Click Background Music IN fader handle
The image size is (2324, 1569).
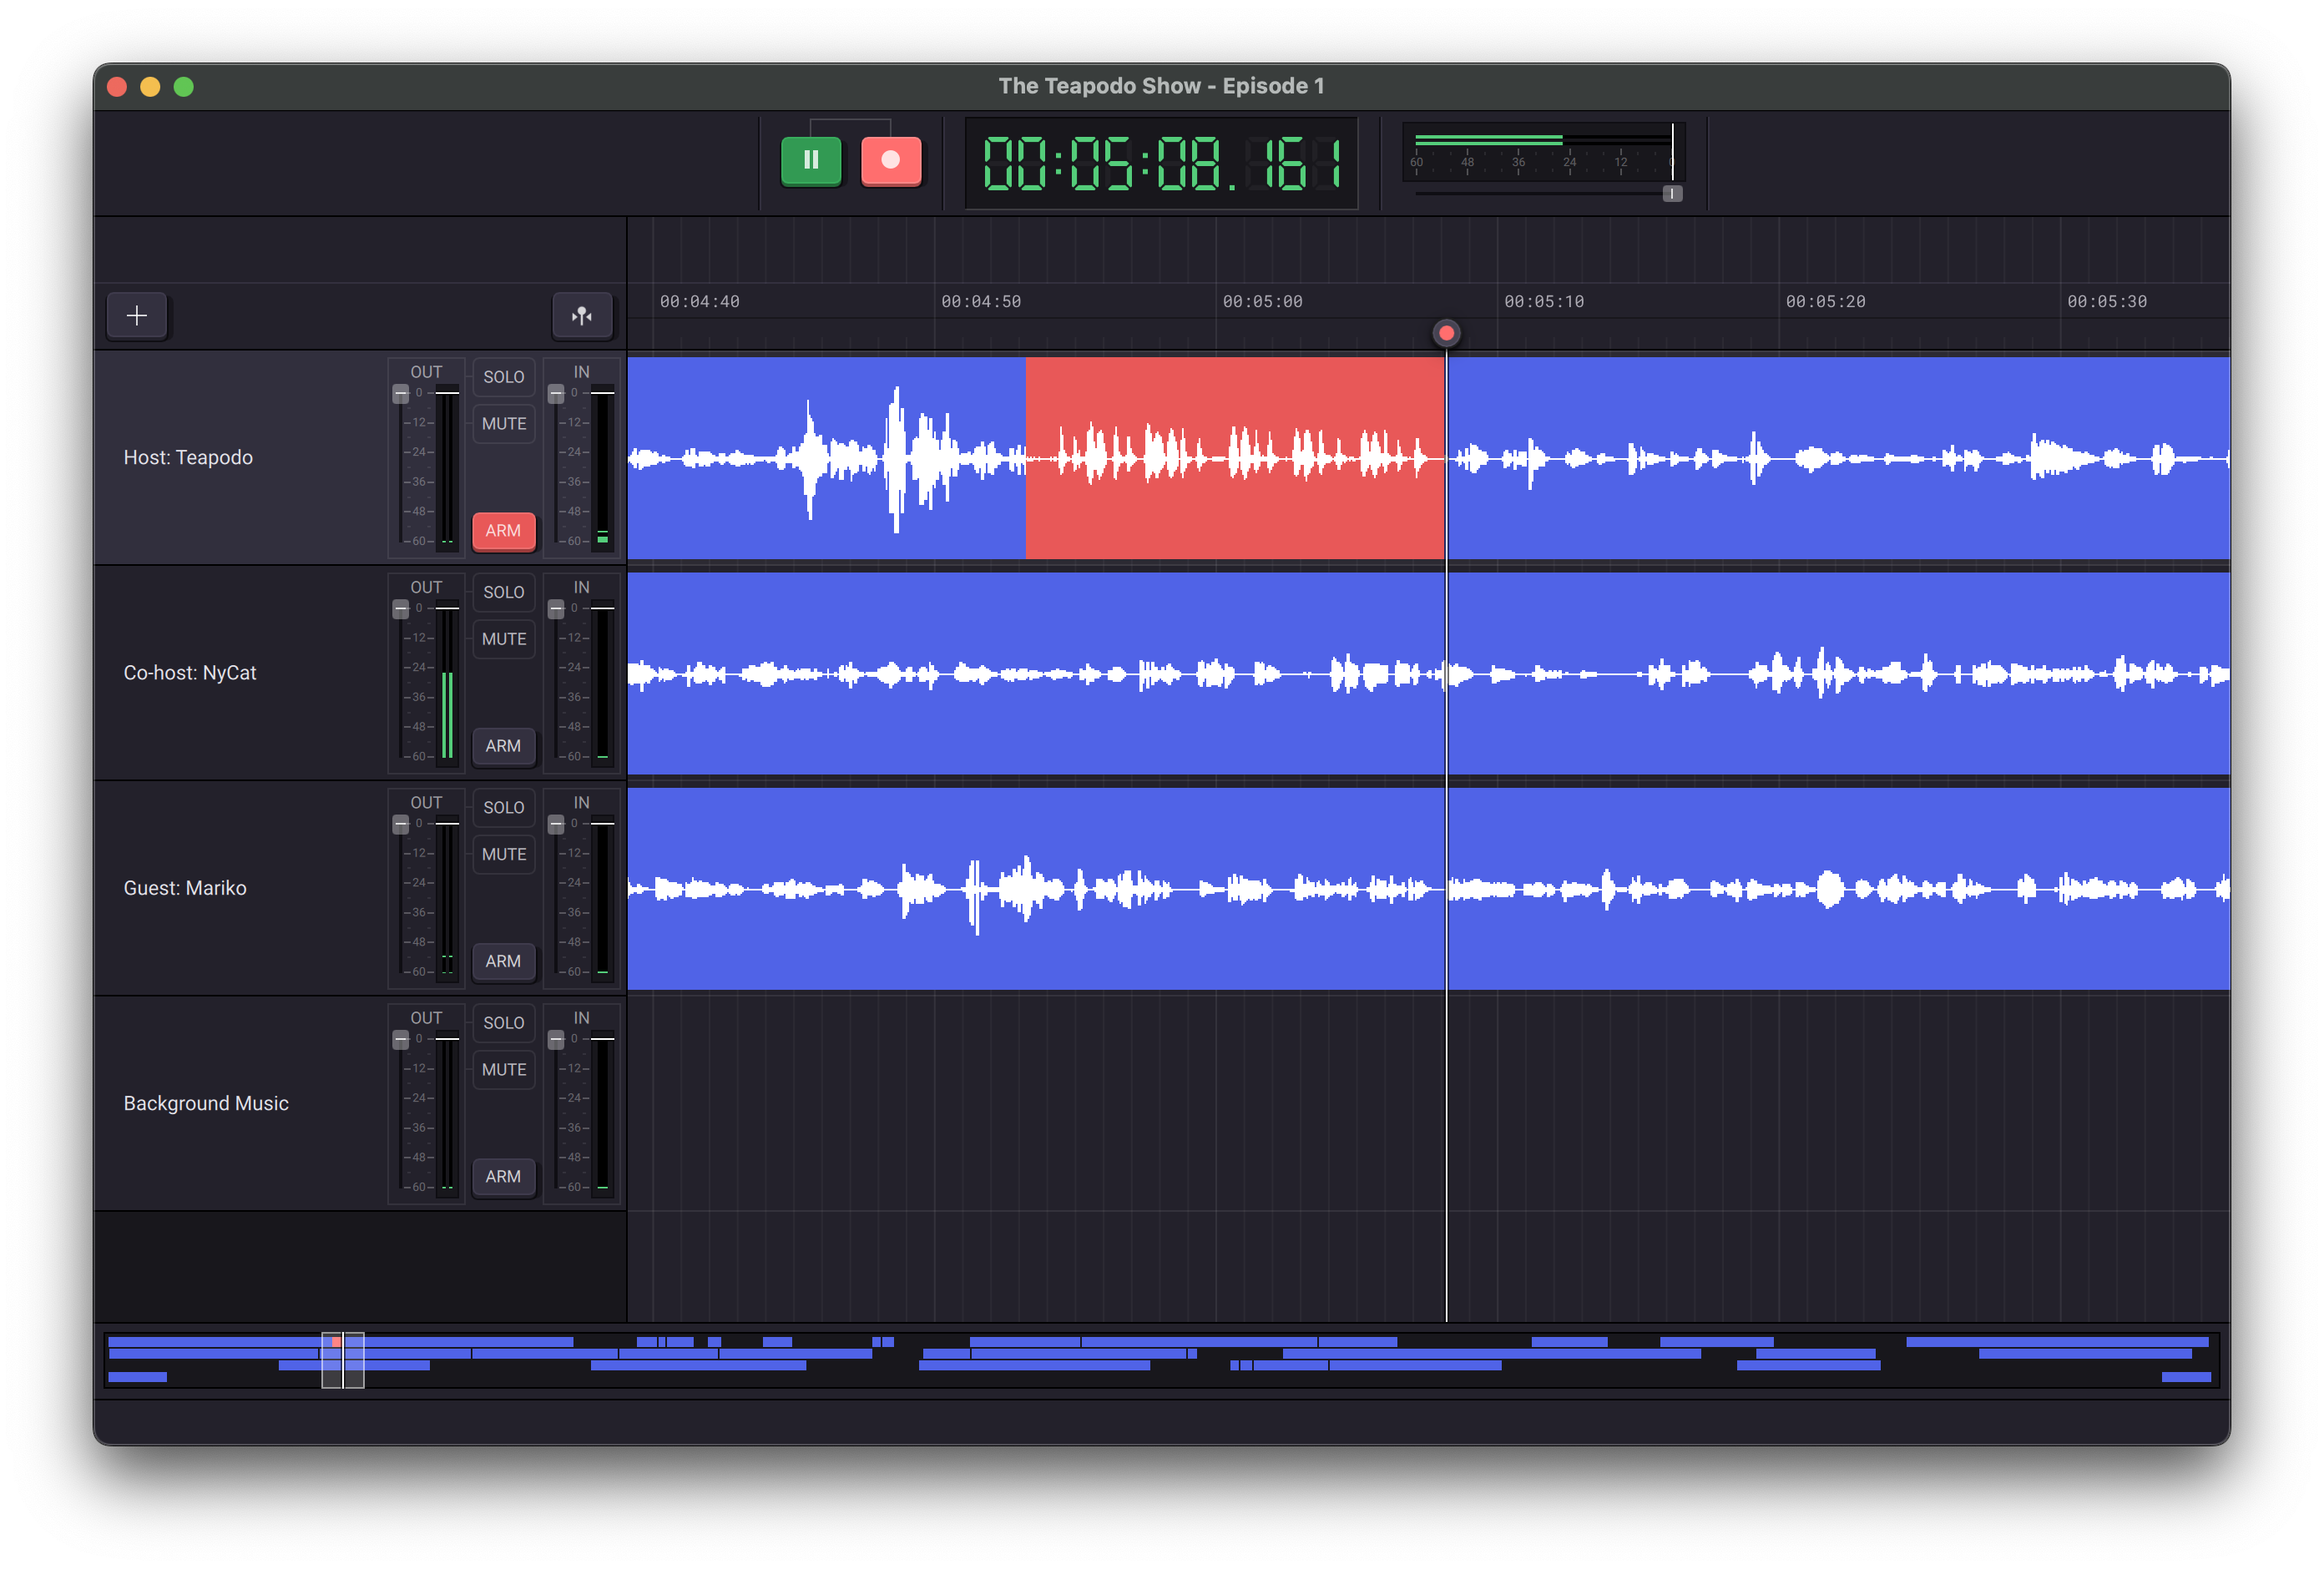(x=556, y=1040)
